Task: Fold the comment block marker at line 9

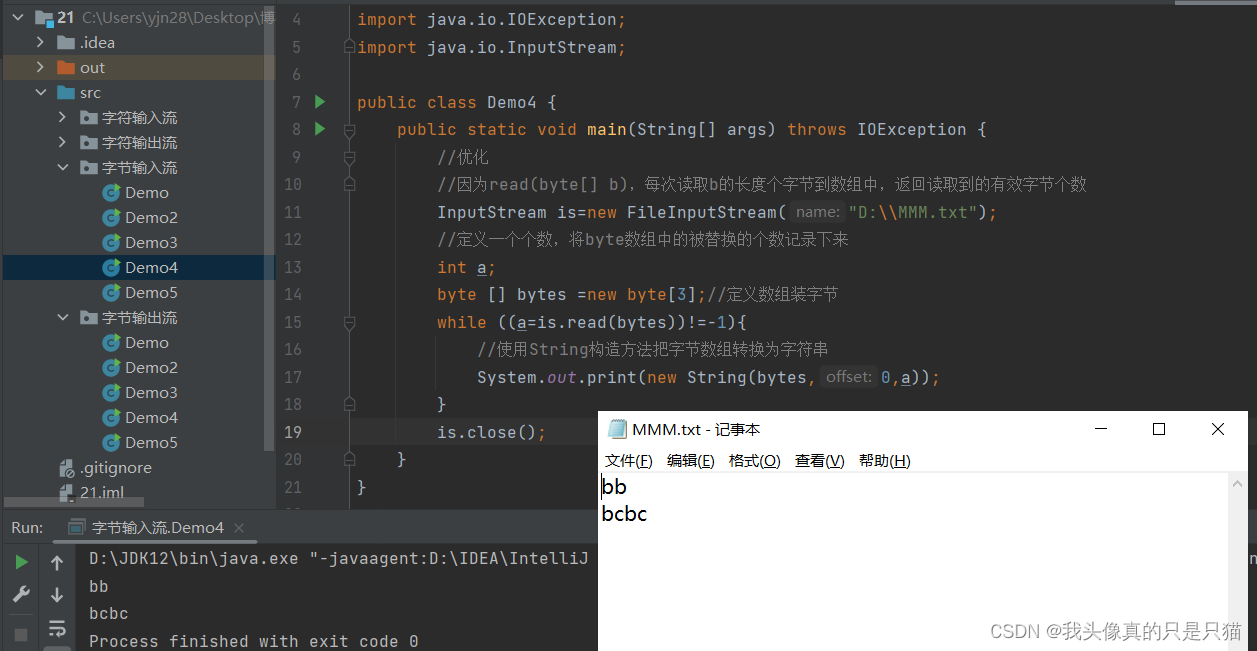Action: point(349,157)
